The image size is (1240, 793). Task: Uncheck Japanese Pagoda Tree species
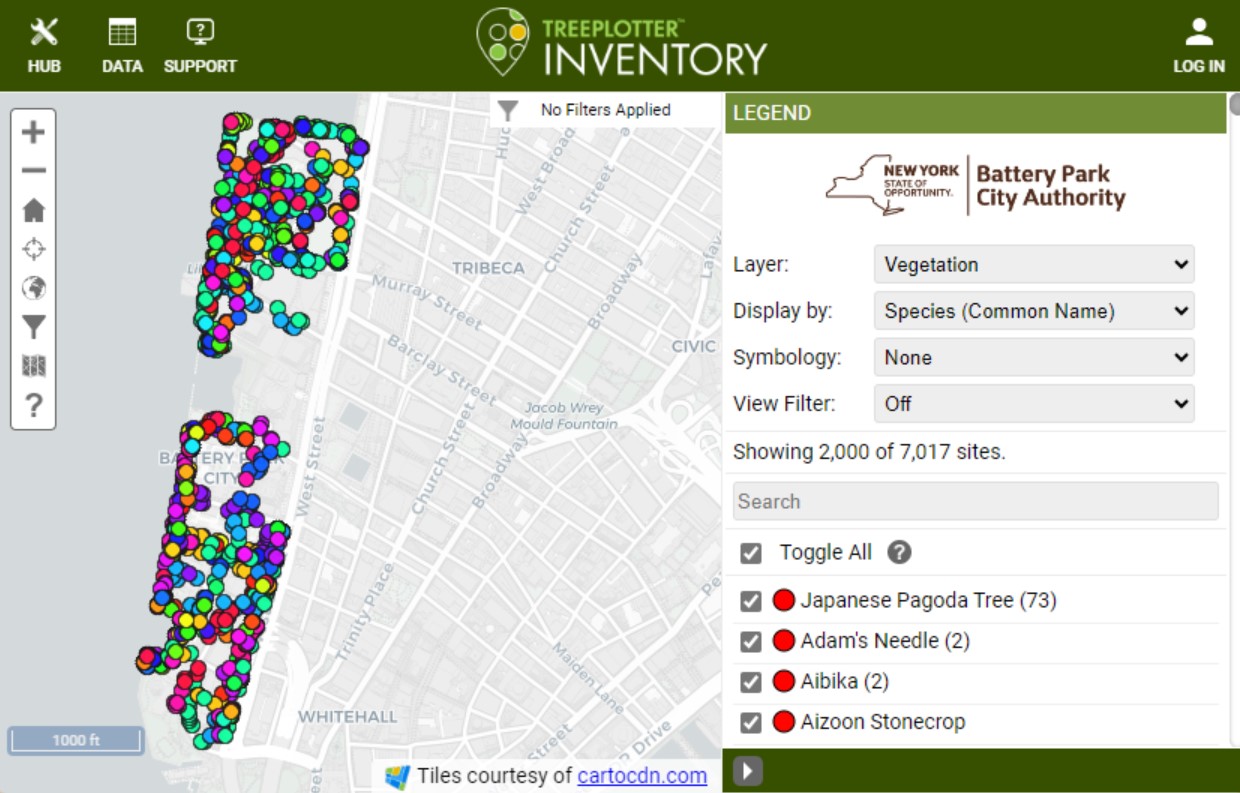(751, 601)
